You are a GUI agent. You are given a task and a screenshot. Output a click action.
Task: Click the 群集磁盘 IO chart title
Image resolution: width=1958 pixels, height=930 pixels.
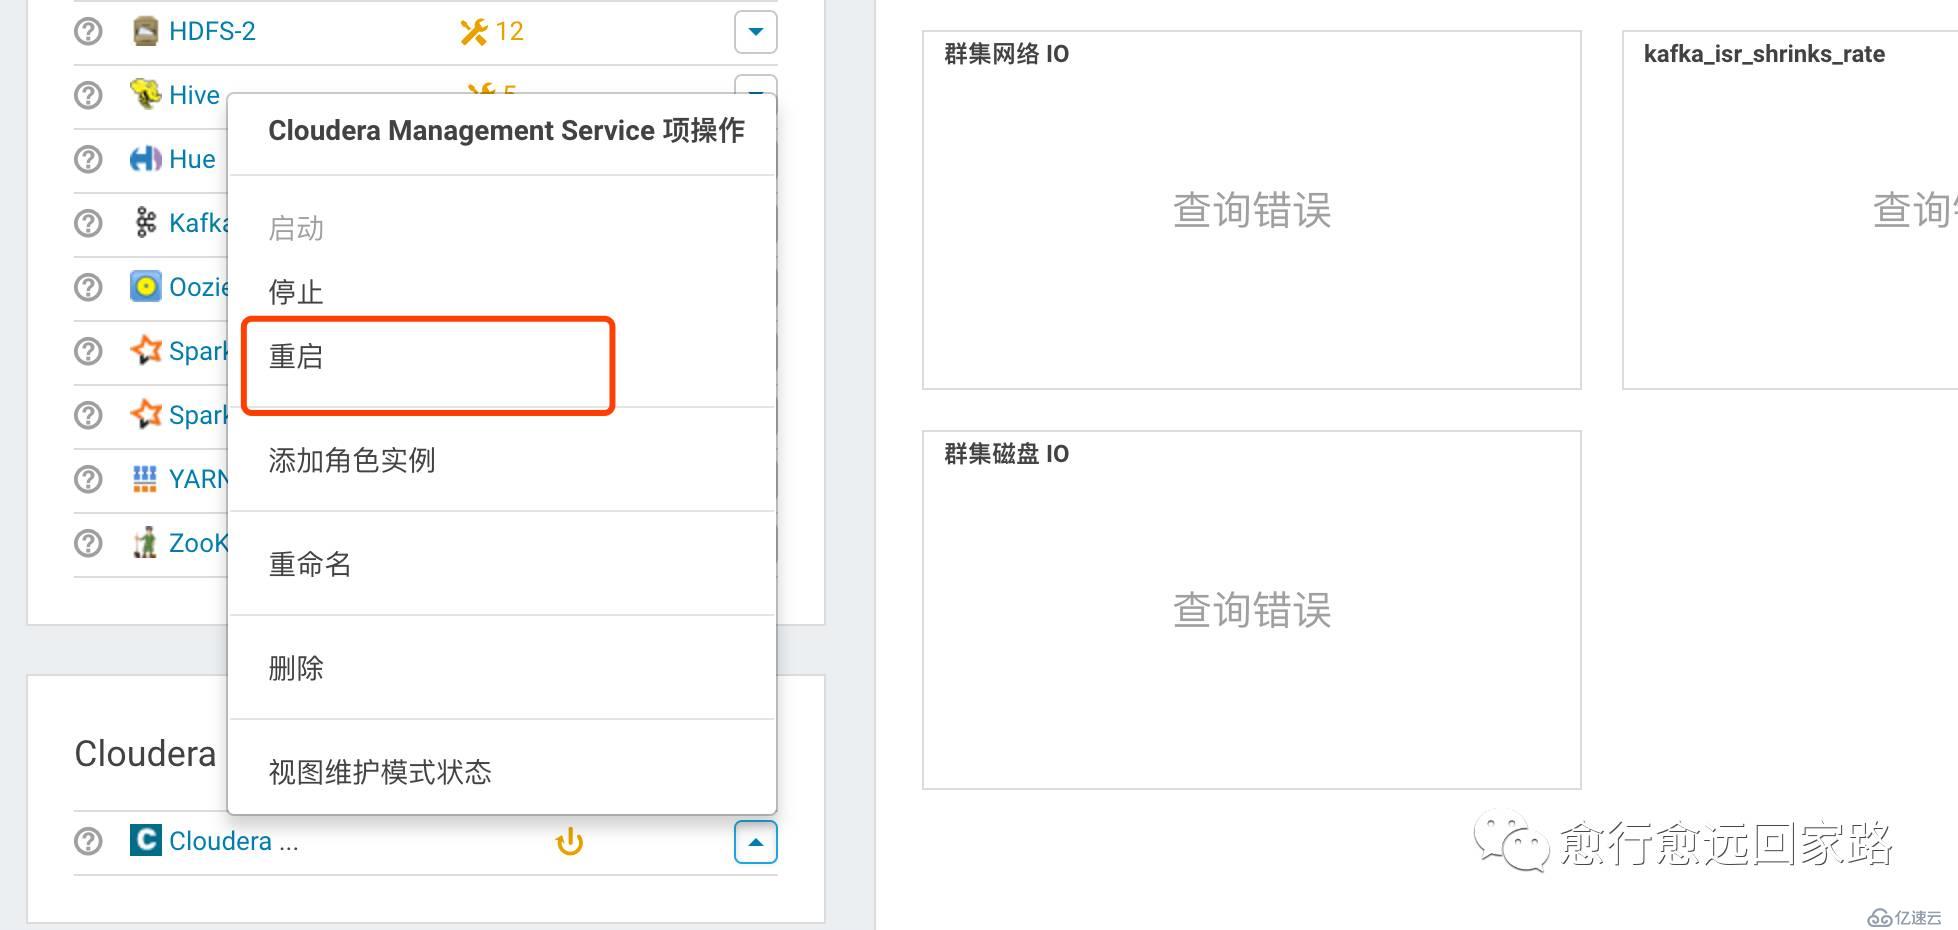click(x=1006, y=454)
